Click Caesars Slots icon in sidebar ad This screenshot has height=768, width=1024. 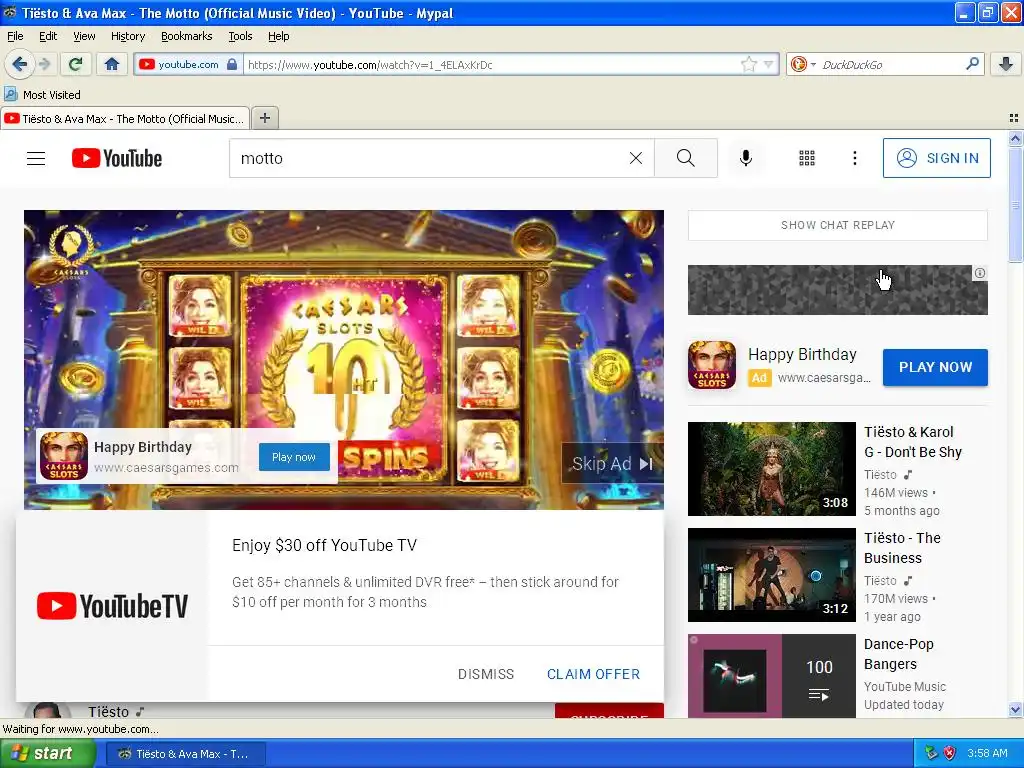tap(712, 365)
